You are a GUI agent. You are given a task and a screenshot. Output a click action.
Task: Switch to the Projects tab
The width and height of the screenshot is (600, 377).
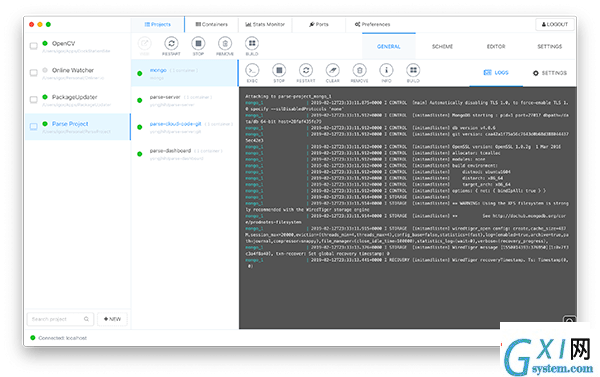point(158,24)
